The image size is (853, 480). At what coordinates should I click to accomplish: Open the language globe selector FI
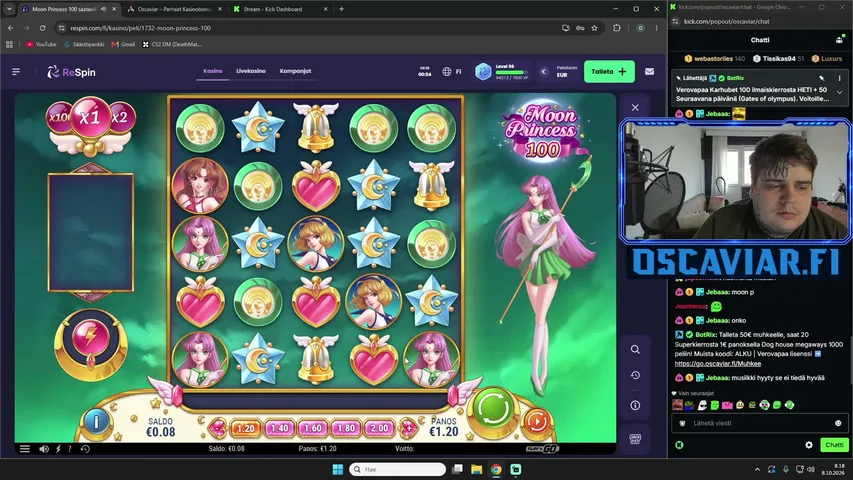(x=452, y=71)
